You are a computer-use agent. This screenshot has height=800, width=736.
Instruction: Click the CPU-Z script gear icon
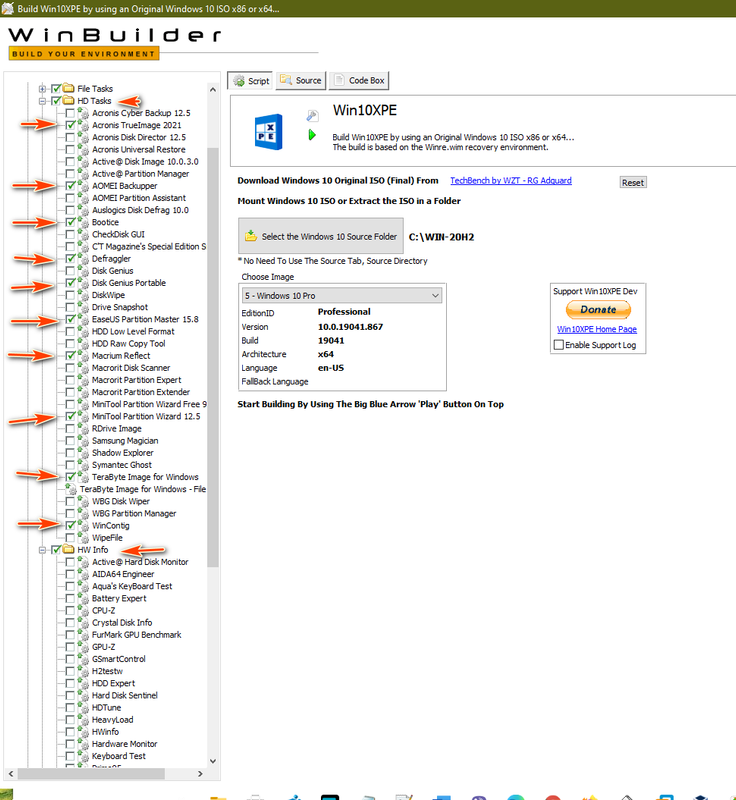coord(83,611)
